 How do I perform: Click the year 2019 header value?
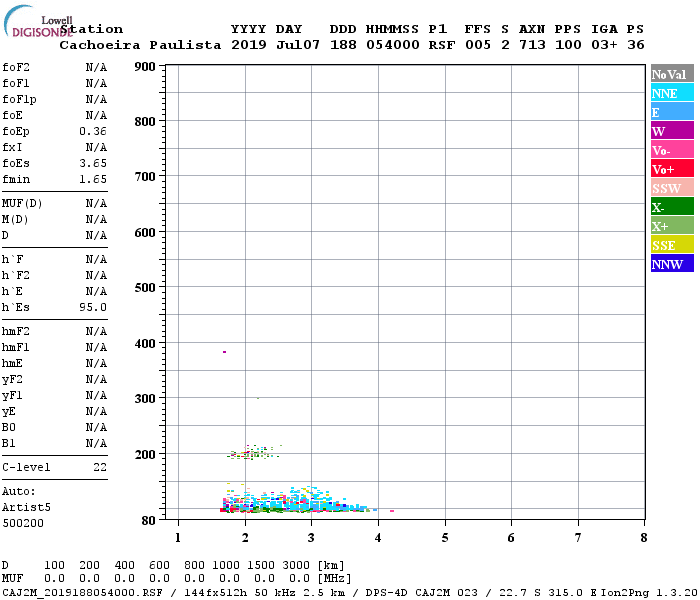click(248, 45)
